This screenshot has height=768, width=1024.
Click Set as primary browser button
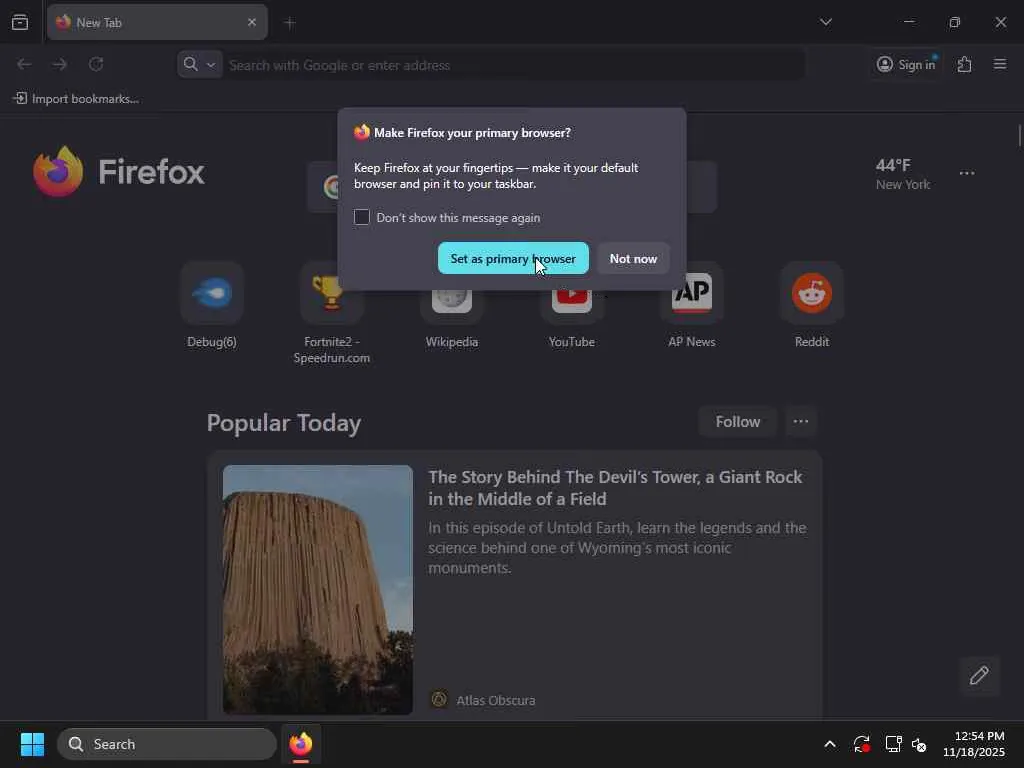(513, 259)
